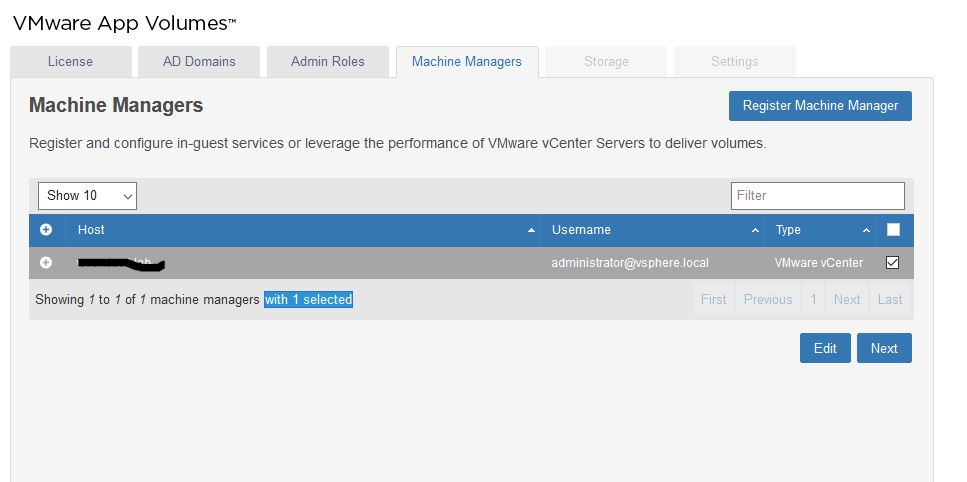Uncheck the VMware vCenter row checkbox
The height and width of the screenshot is (482, 967).
point(892,263)
